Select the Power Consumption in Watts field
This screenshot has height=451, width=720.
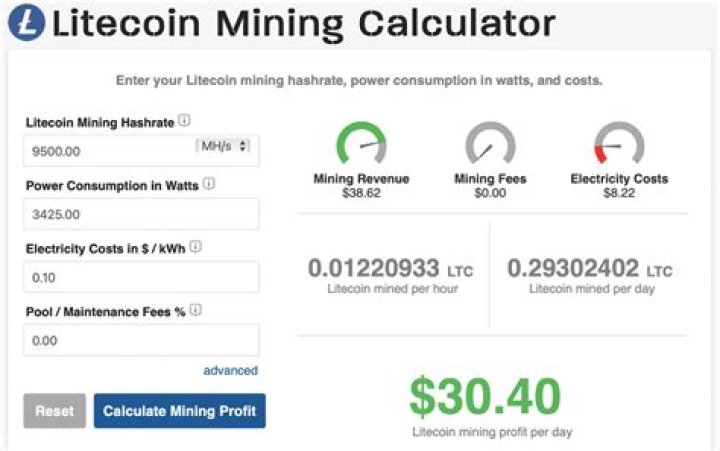click(x=141, y=213)
